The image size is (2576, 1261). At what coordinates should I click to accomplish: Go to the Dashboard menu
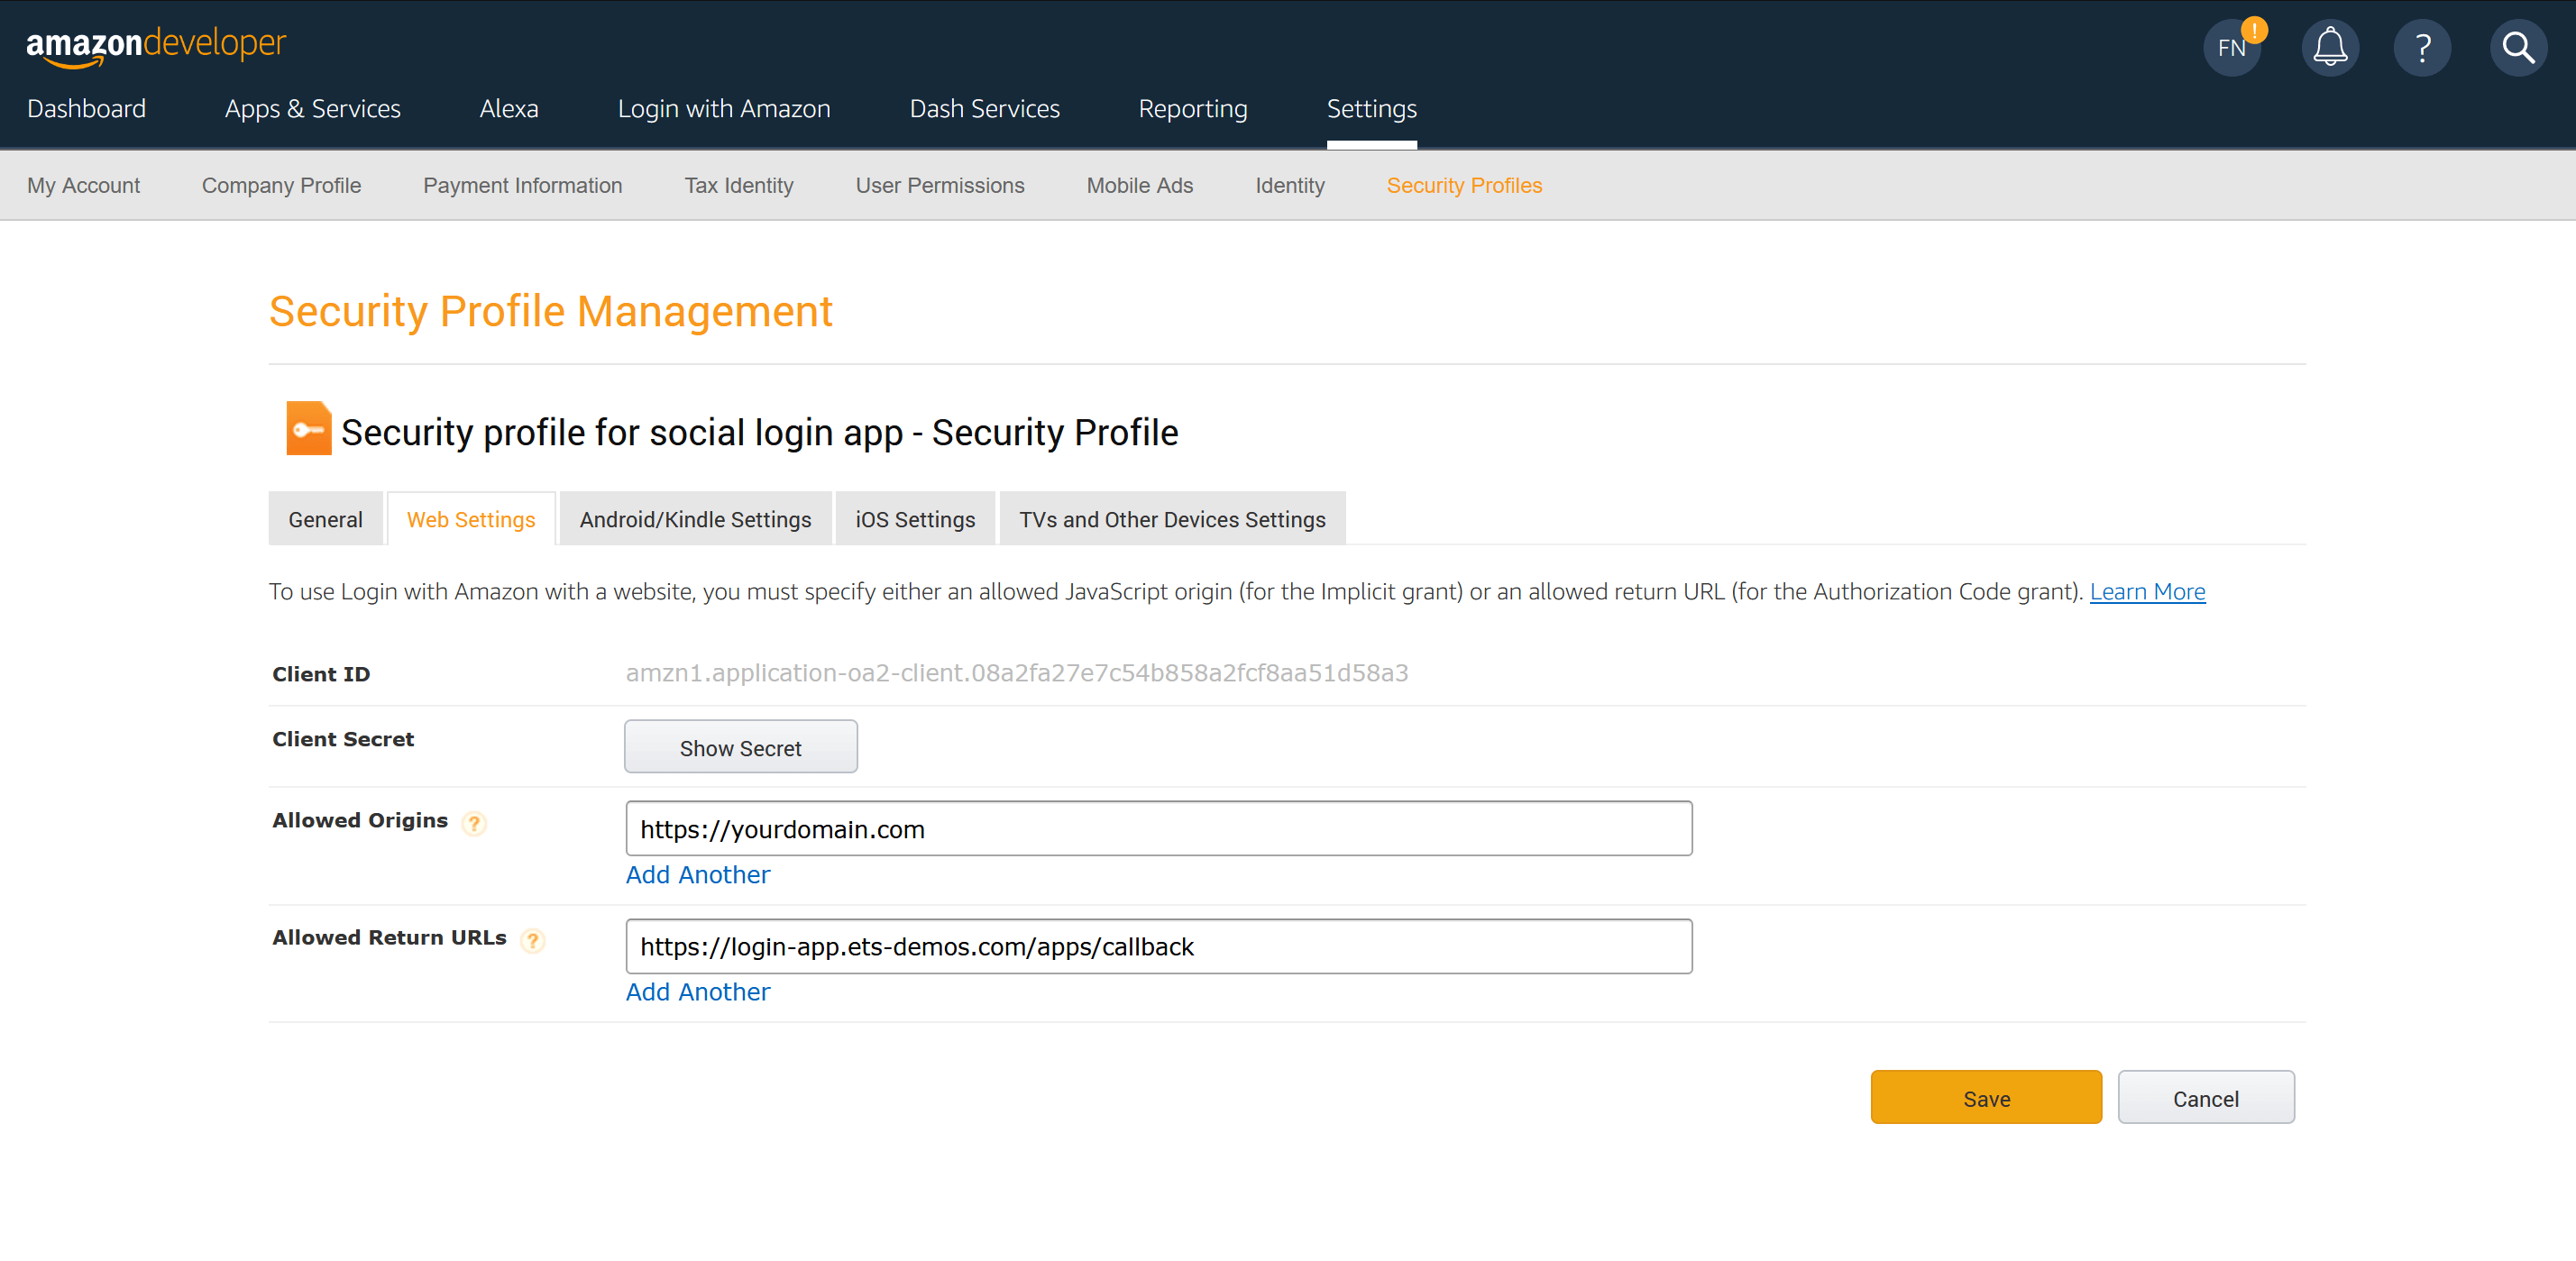tap(87, 108)
